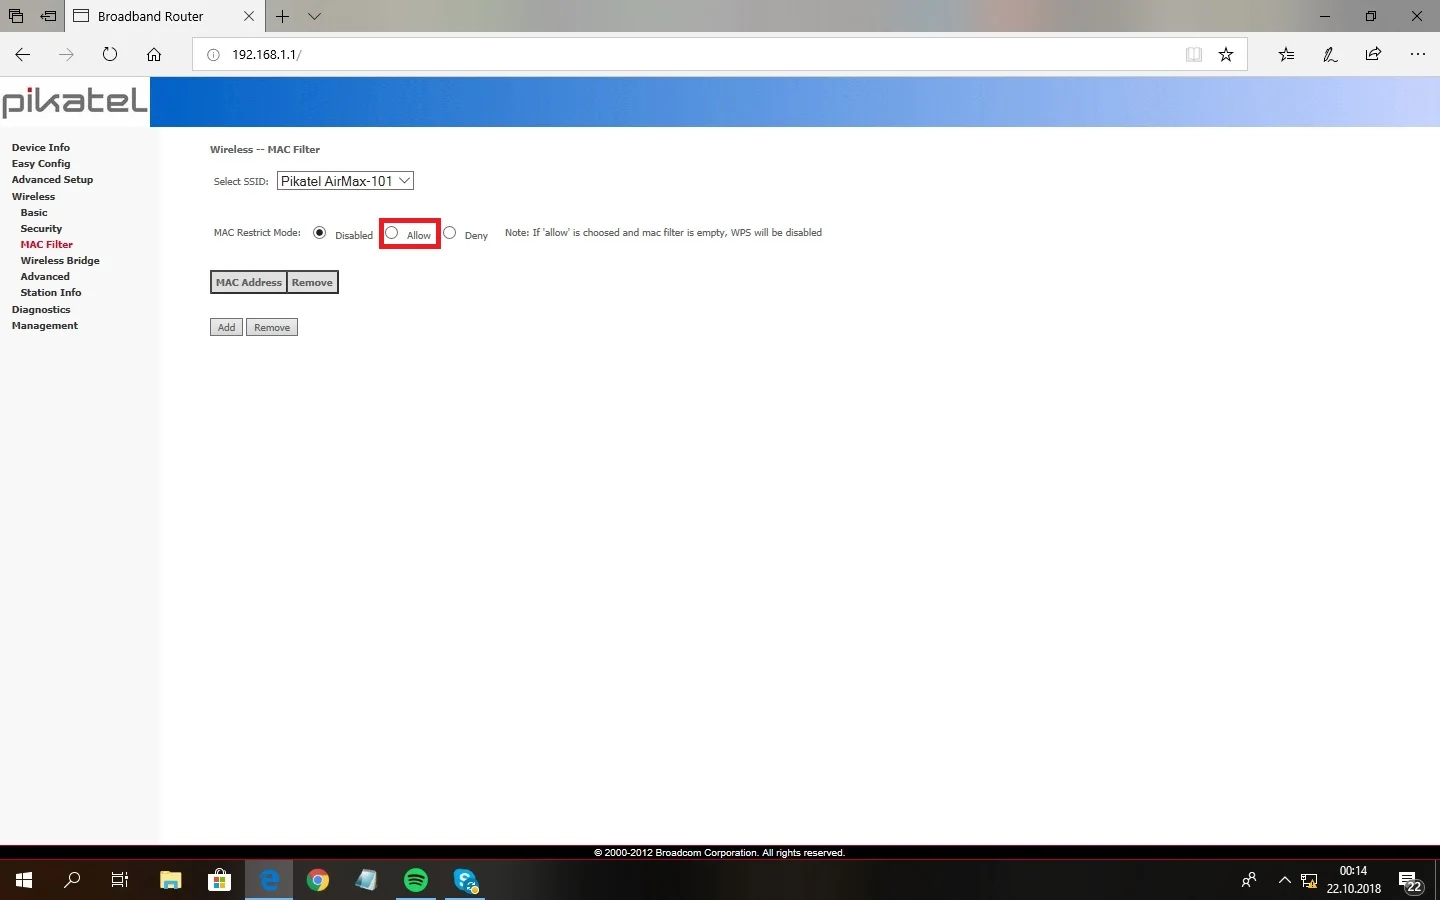1440x900 pixels.
Task: Open Wireless Advanced settings
Action: pyautogui.click(x=45, y=276)
